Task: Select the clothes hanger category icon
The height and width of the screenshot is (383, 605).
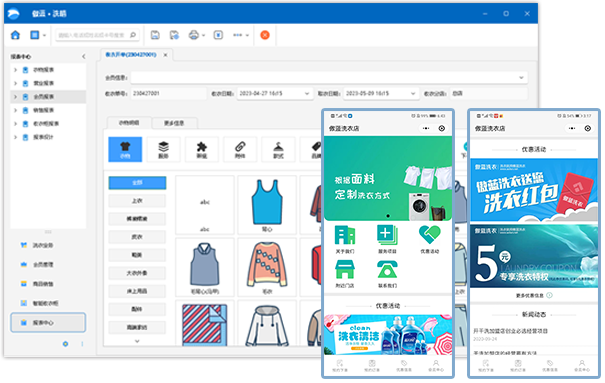Action: tap(278, 149)
